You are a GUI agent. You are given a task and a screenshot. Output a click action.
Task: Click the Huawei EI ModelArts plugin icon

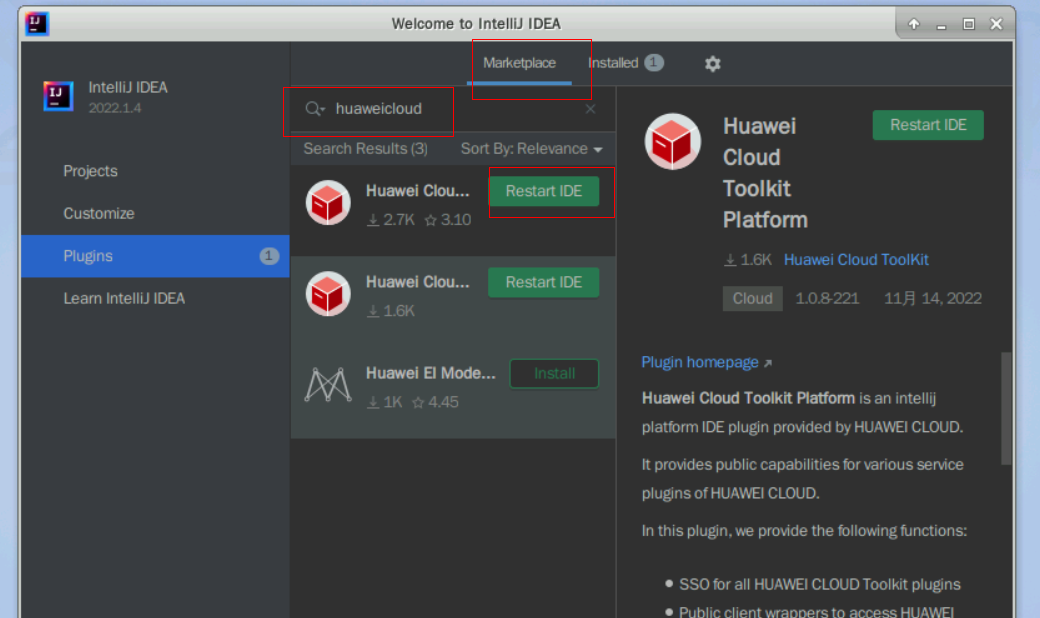click(328, 385)
